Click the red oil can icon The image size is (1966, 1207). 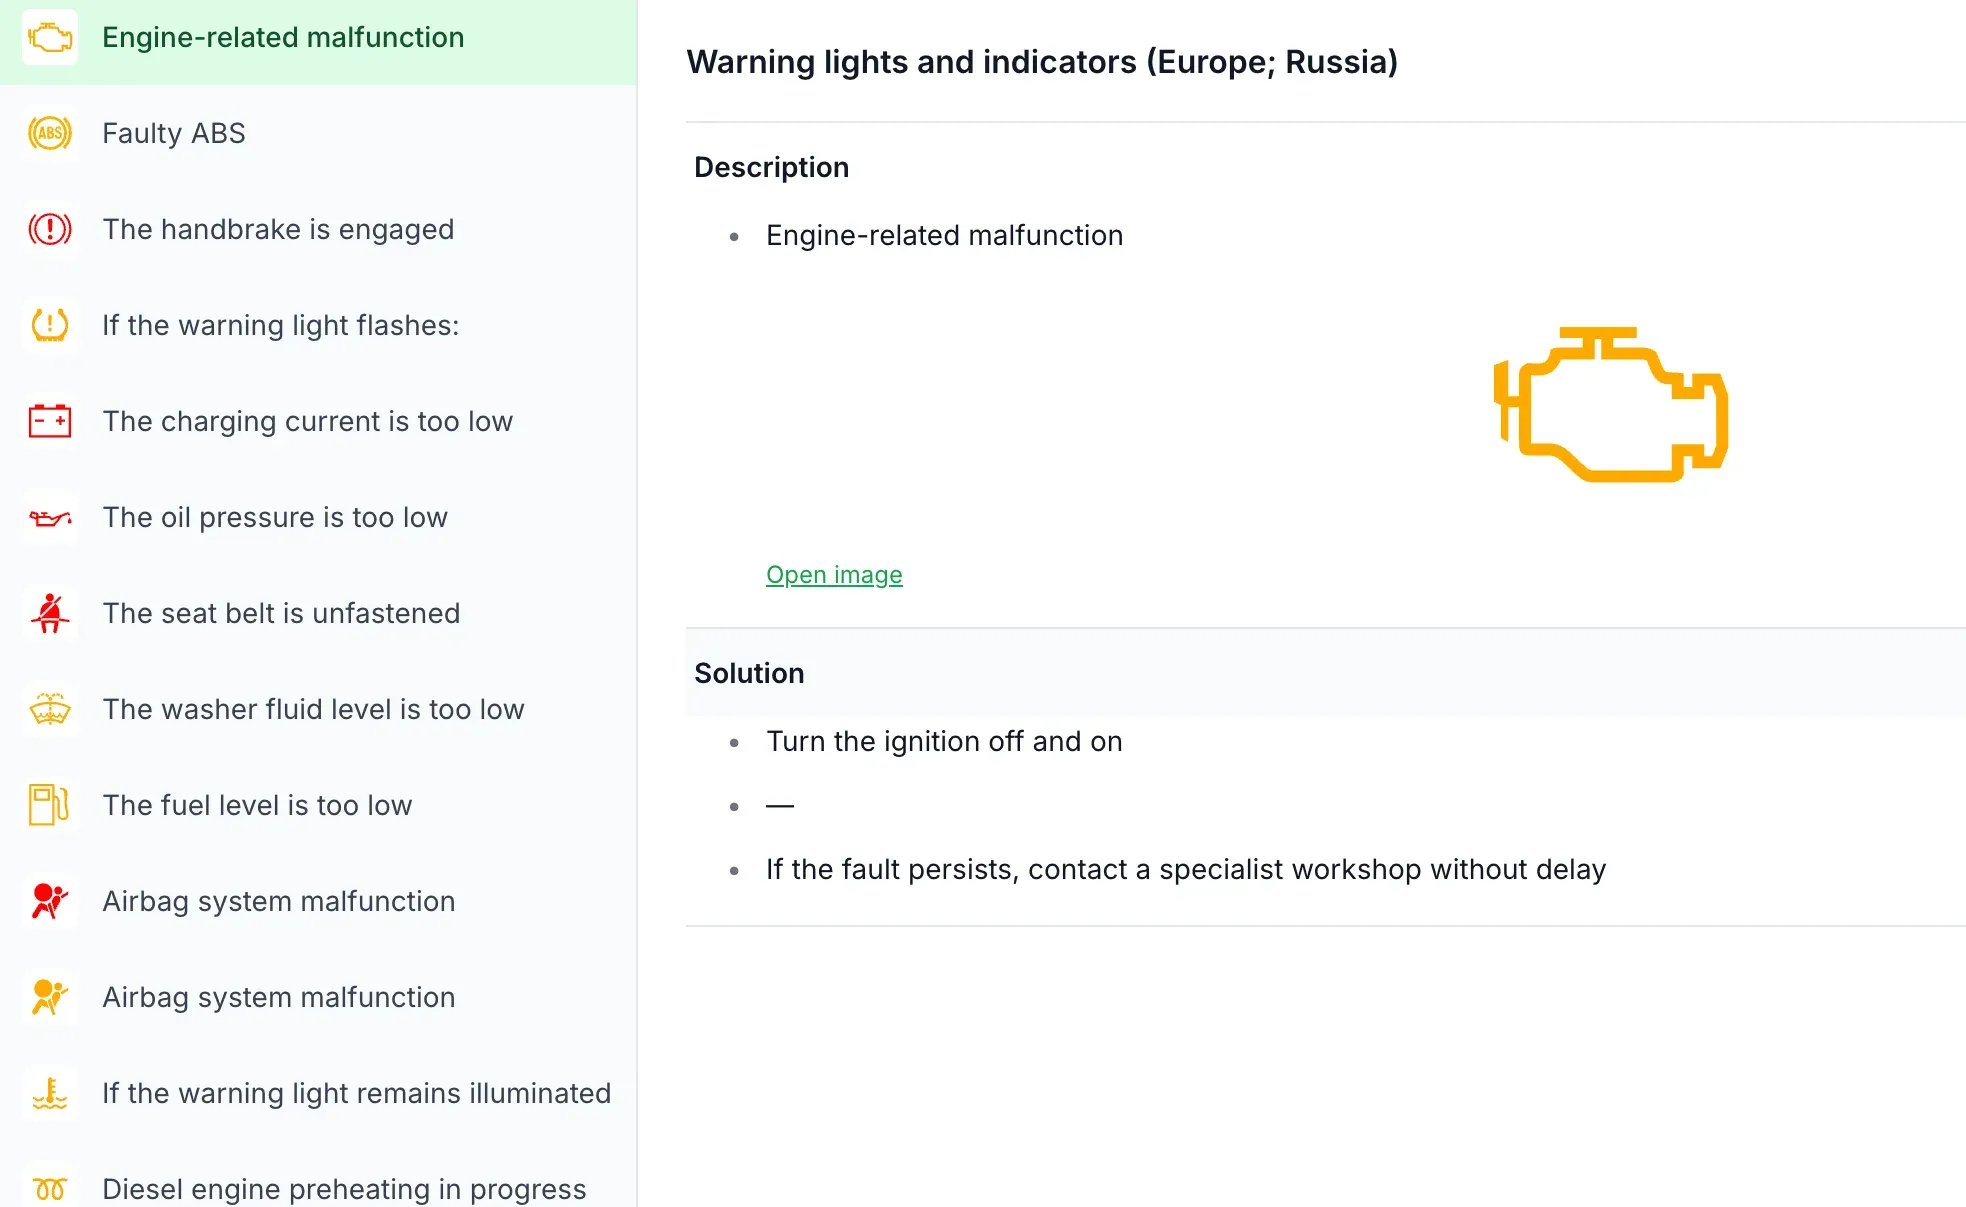pos(50,517)
